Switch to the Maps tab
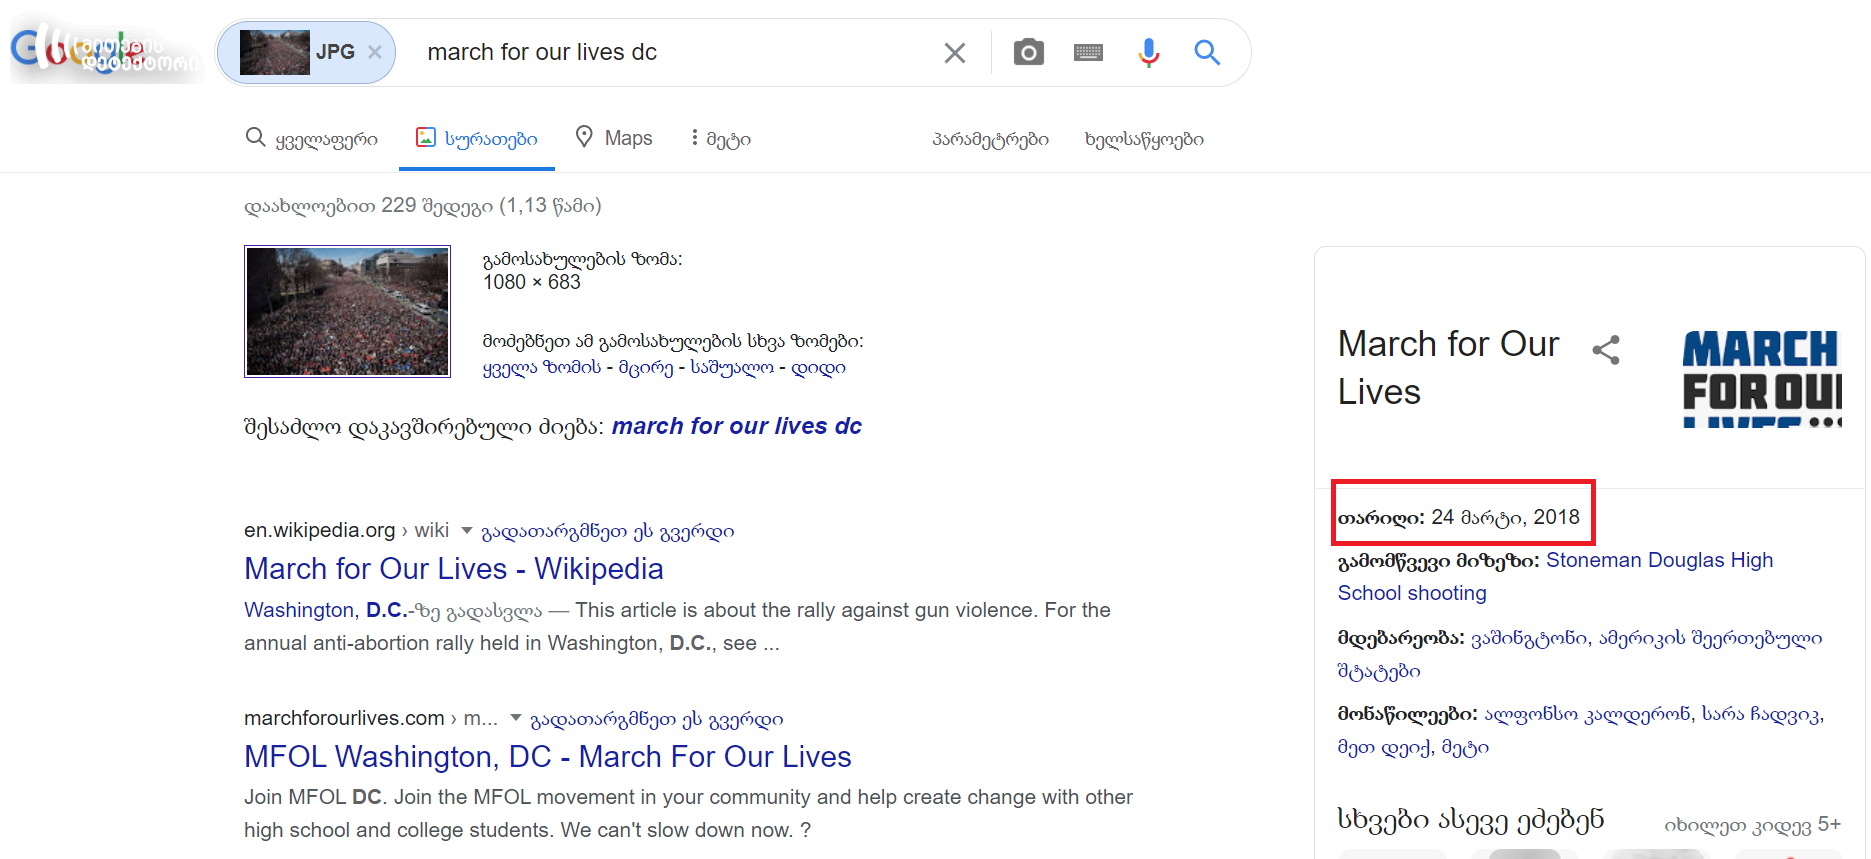The height and width of the screenshot is (859, 1871). pos(614,138)
